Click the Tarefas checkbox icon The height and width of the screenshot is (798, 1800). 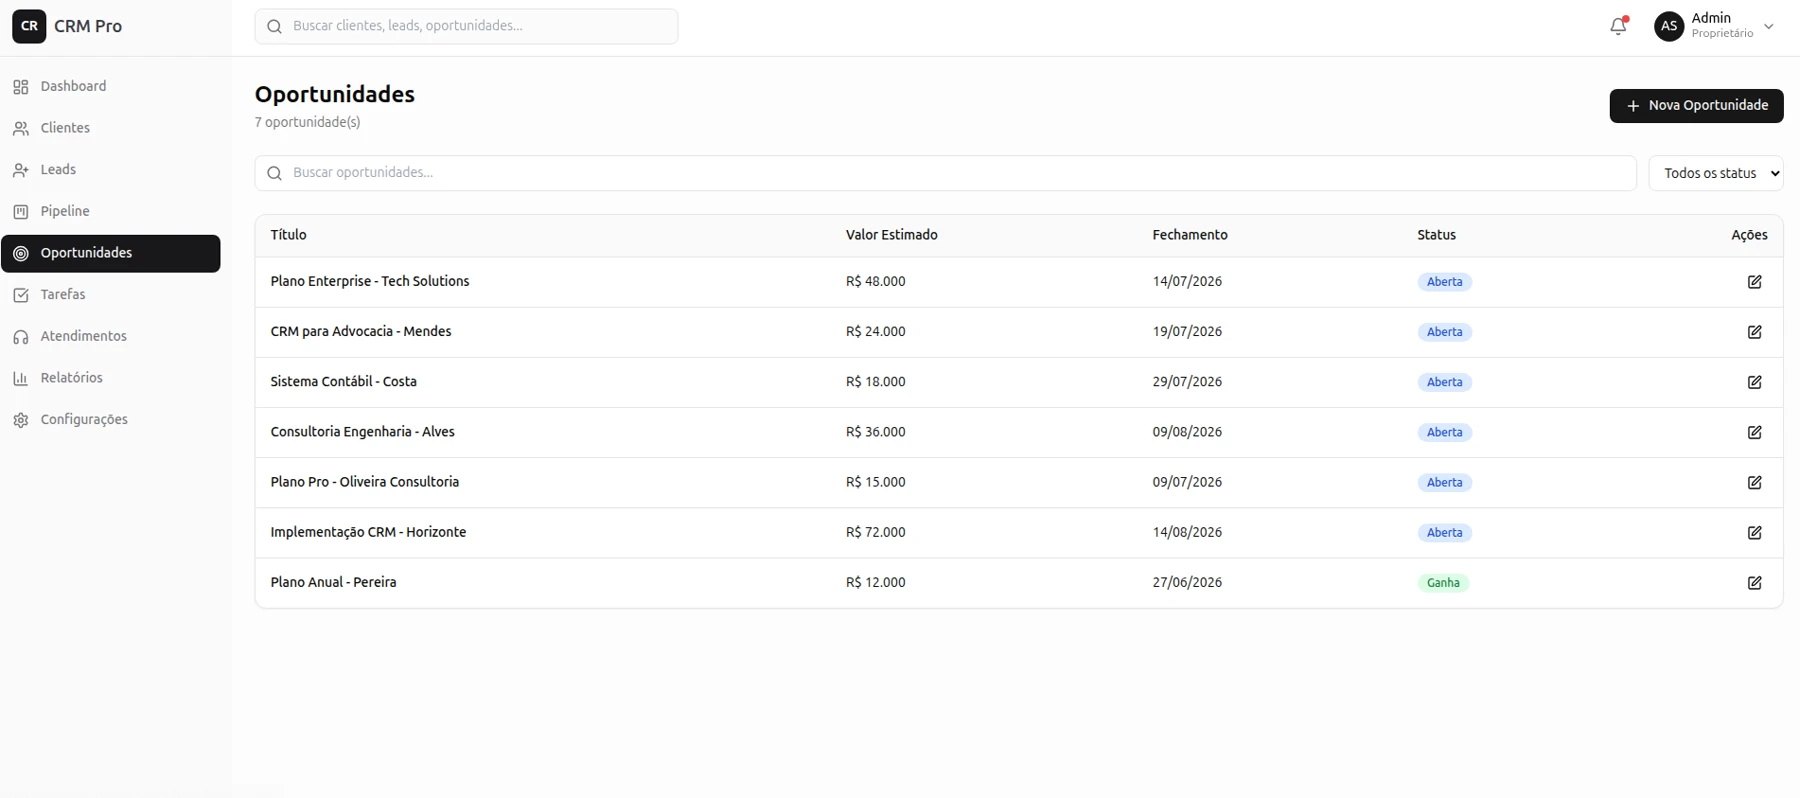tap(21, 295)
